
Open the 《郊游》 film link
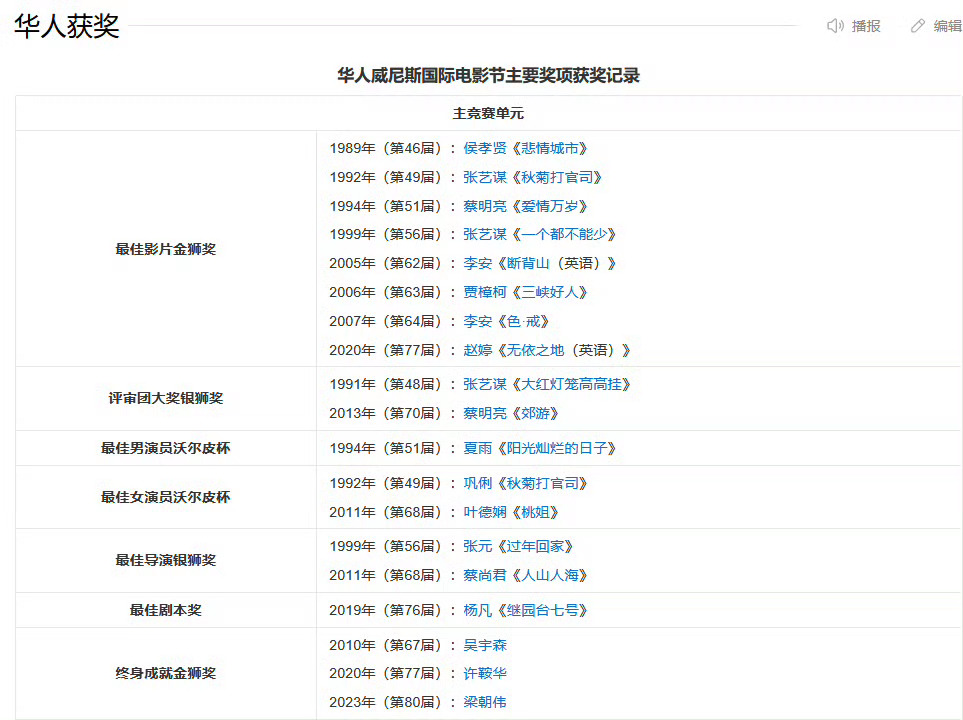[535, 413]
